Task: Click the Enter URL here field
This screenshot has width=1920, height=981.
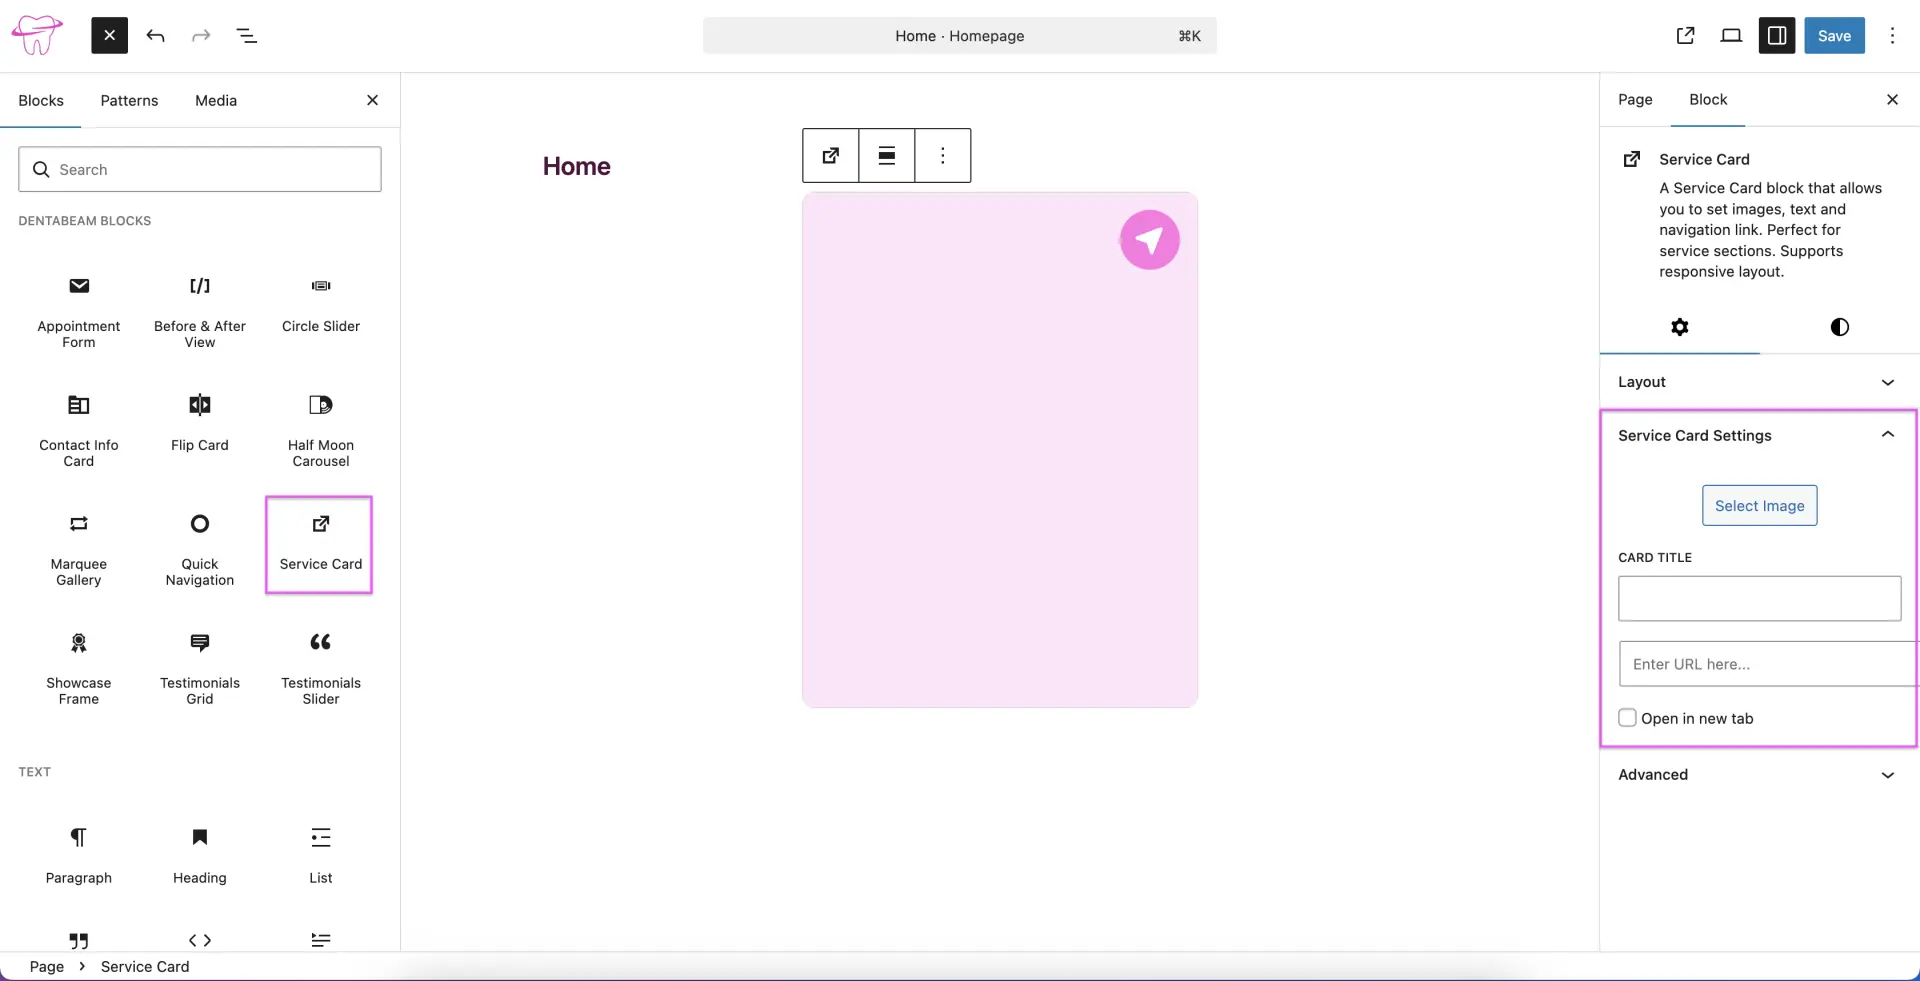Action: pyautogui.click(x=1768, y=664)
